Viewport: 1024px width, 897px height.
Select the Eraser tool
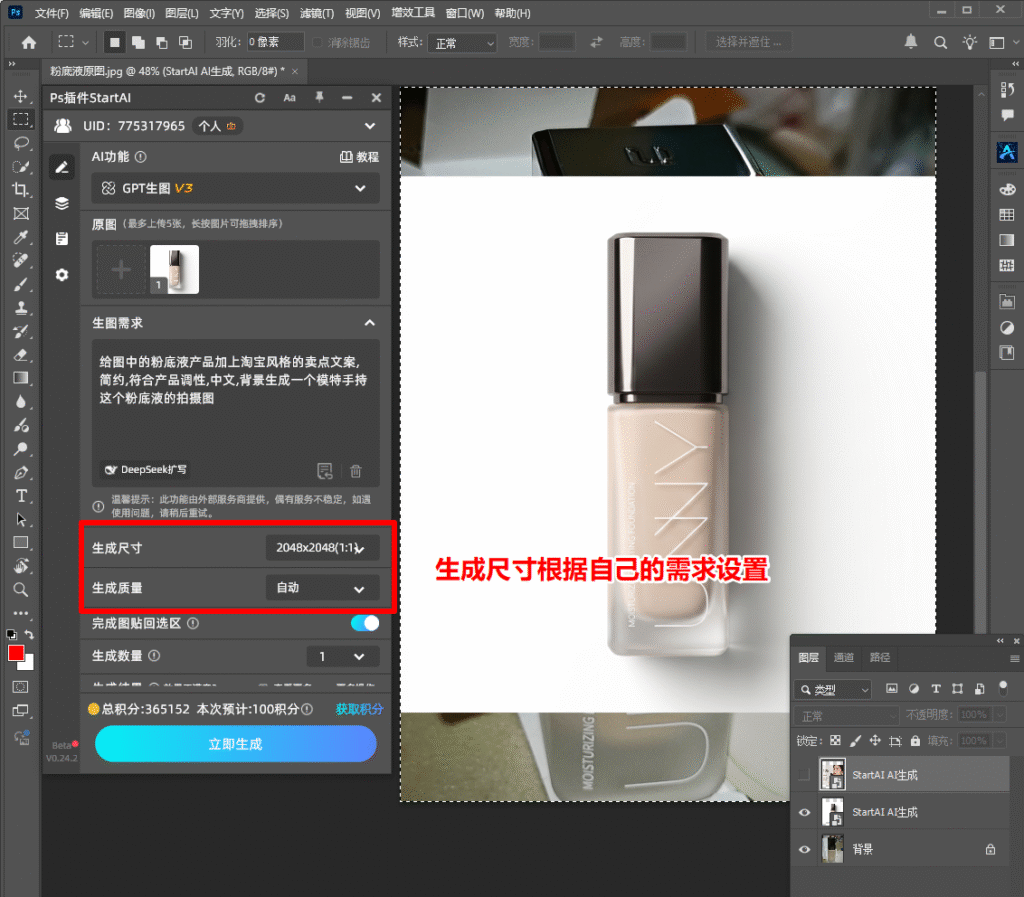[20, 354]
